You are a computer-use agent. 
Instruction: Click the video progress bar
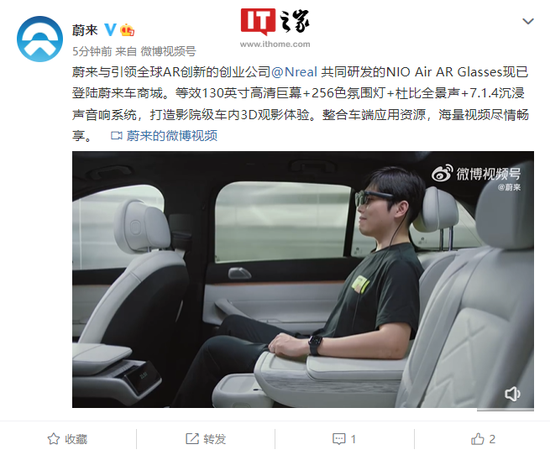505,409
